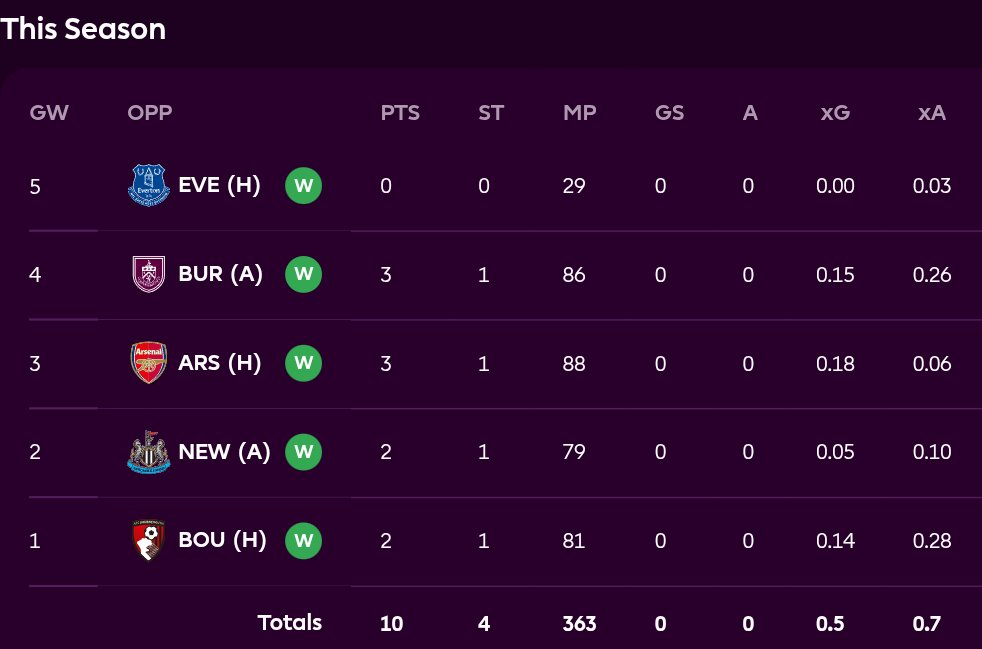This screenshot has width=982, height=649.
Task: Click the Bournemouth club badge
Action: [x=149, y=541]
